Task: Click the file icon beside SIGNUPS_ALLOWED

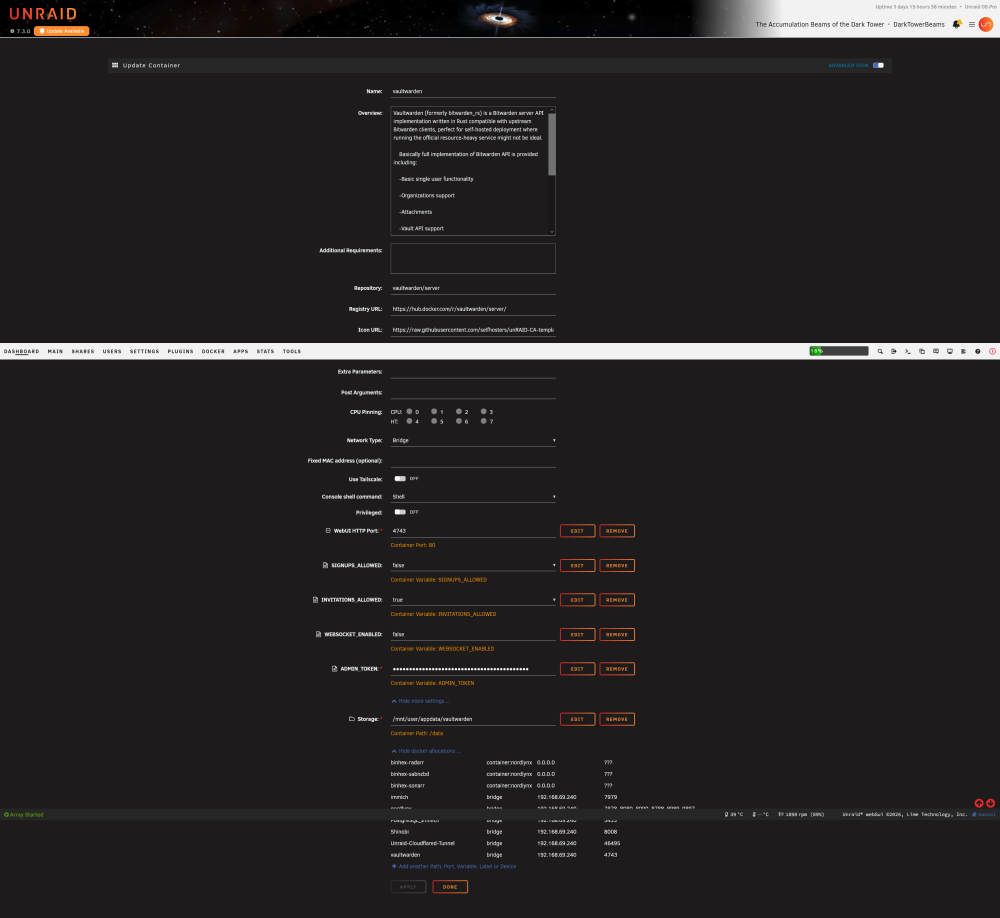Action: tap(325, 565)
